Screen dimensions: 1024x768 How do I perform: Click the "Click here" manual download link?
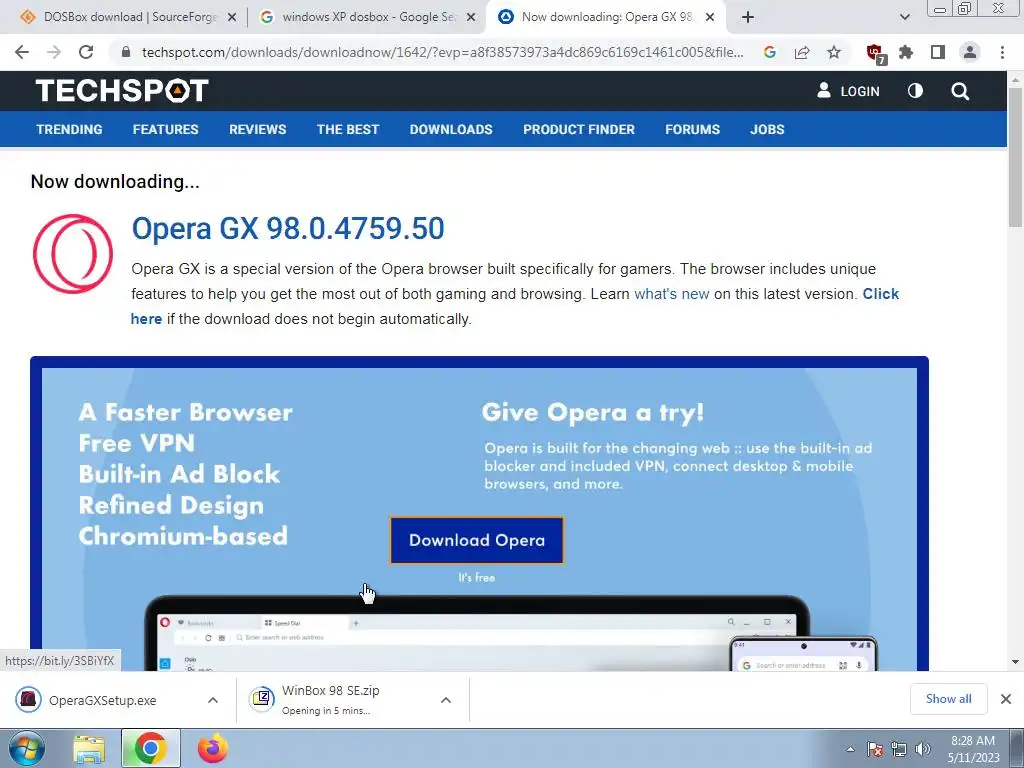pos(880,294)
